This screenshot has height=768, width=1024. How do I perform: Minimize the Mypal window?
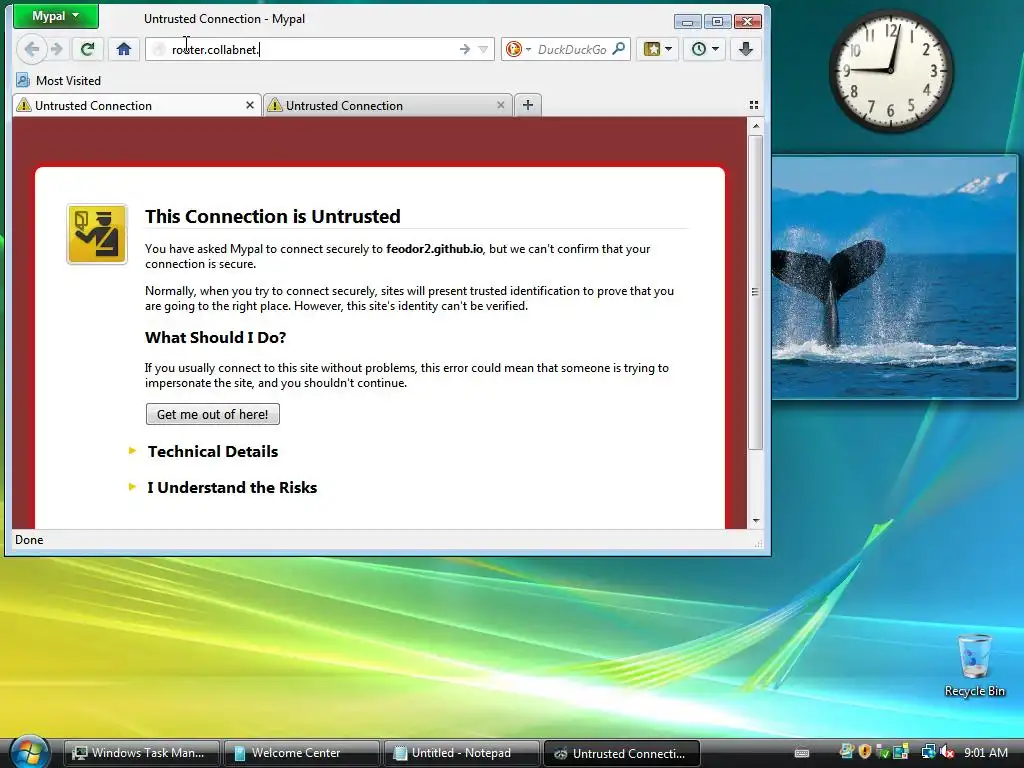point(687,22)
